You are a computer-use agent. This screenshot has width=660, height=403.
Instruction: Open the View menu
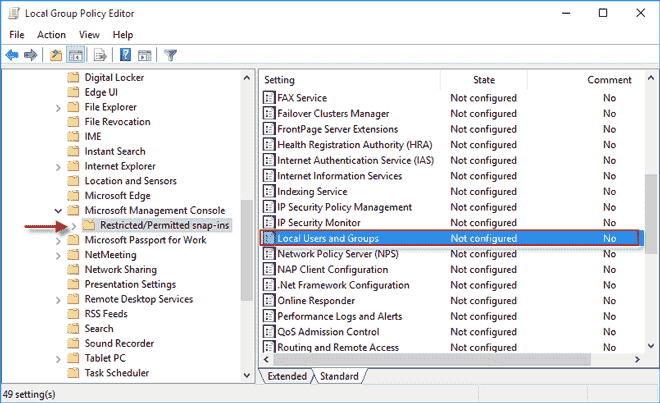pyautogui.click(x=89, y=35)
